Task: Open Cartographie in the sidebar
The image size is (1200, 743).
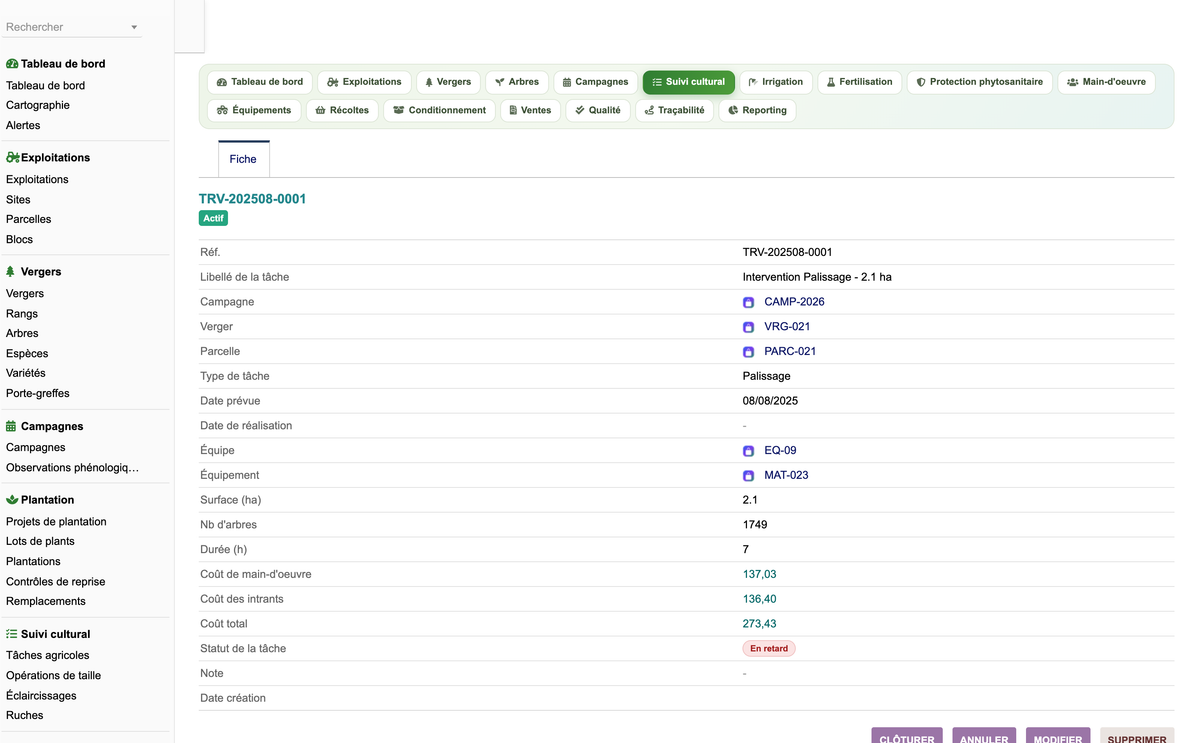Action: click(x=38, y=105)
